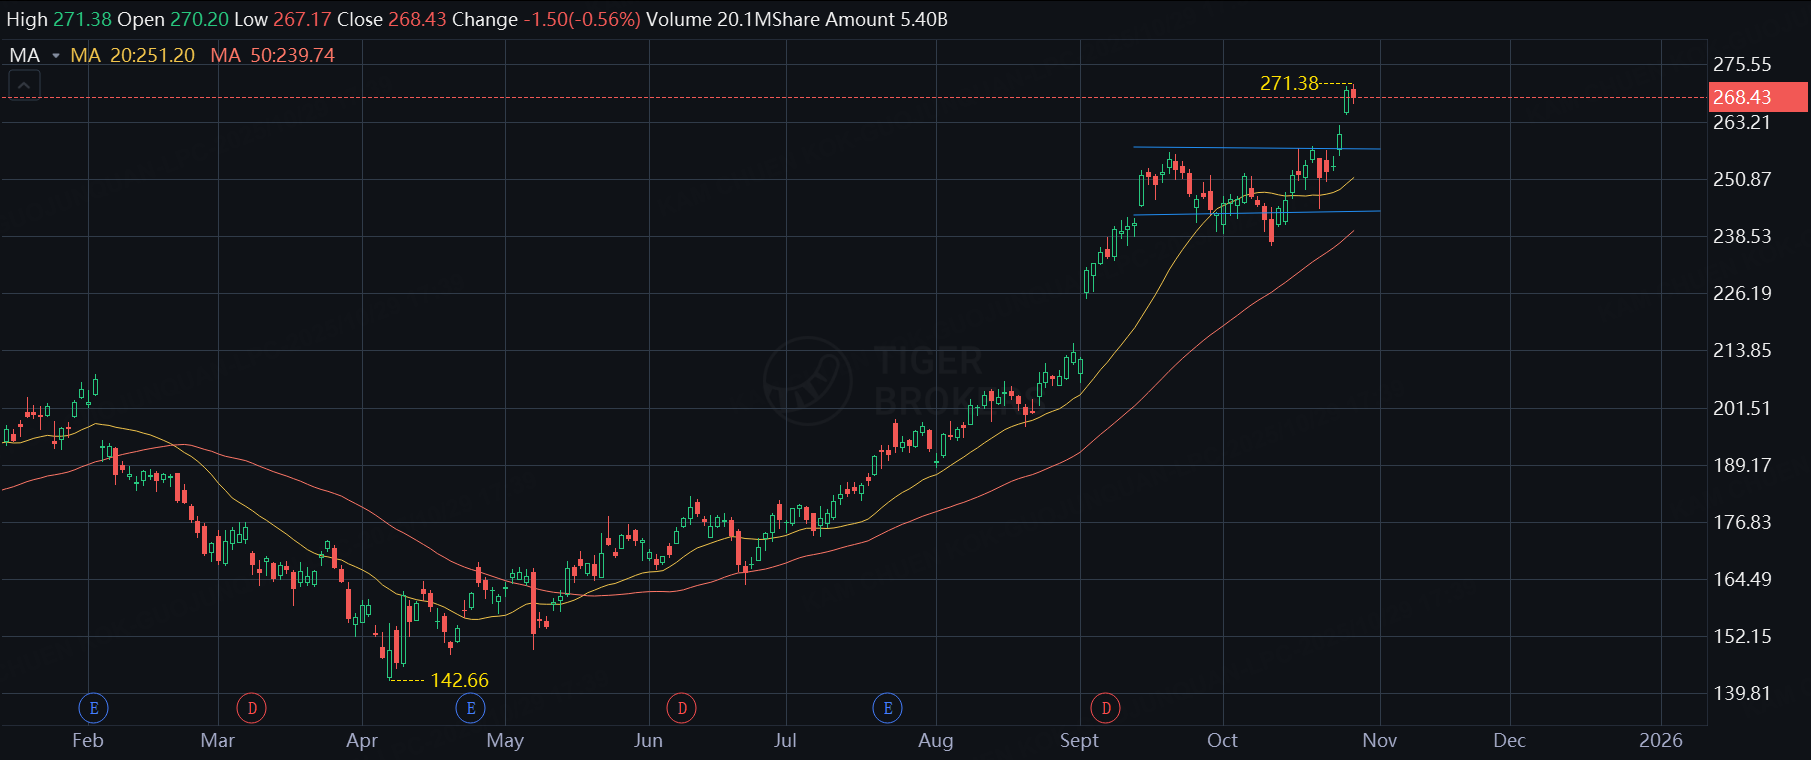Click the MA 50:239.74 legend label

(x=272, y=56)
